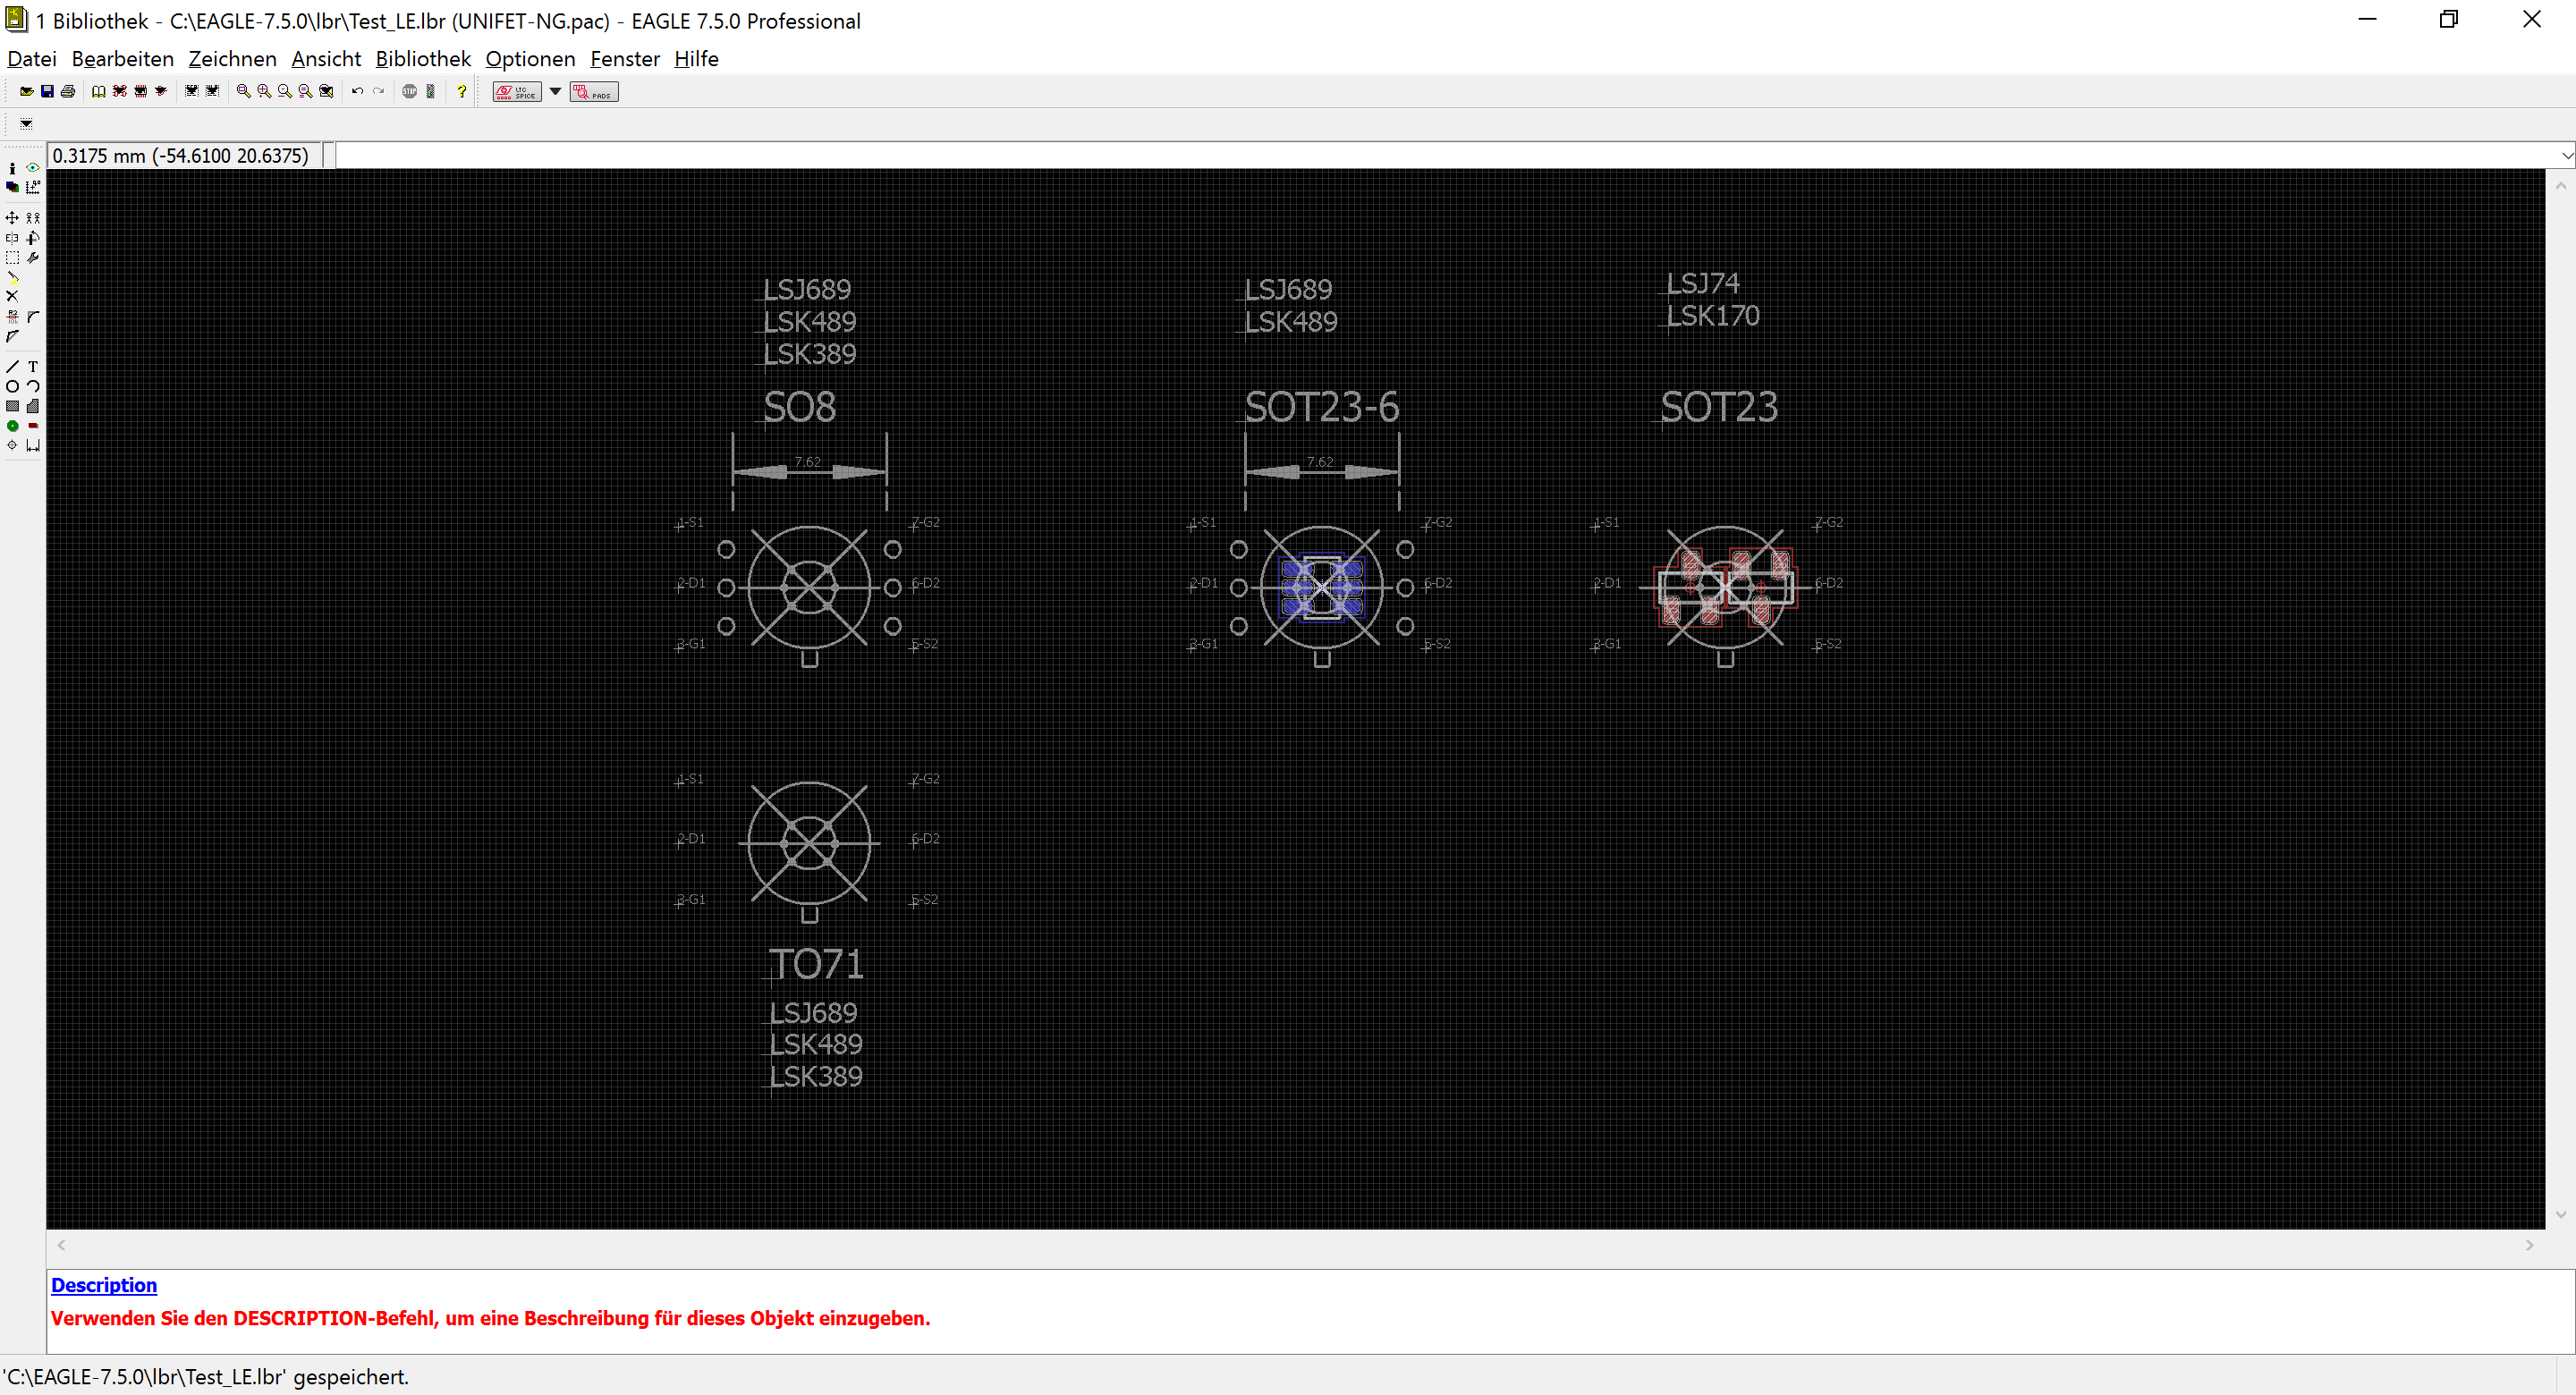Viewport: 2576px width, 1395px height.
Task: Select the Show eye tool
Action: [x=33, y=168]
